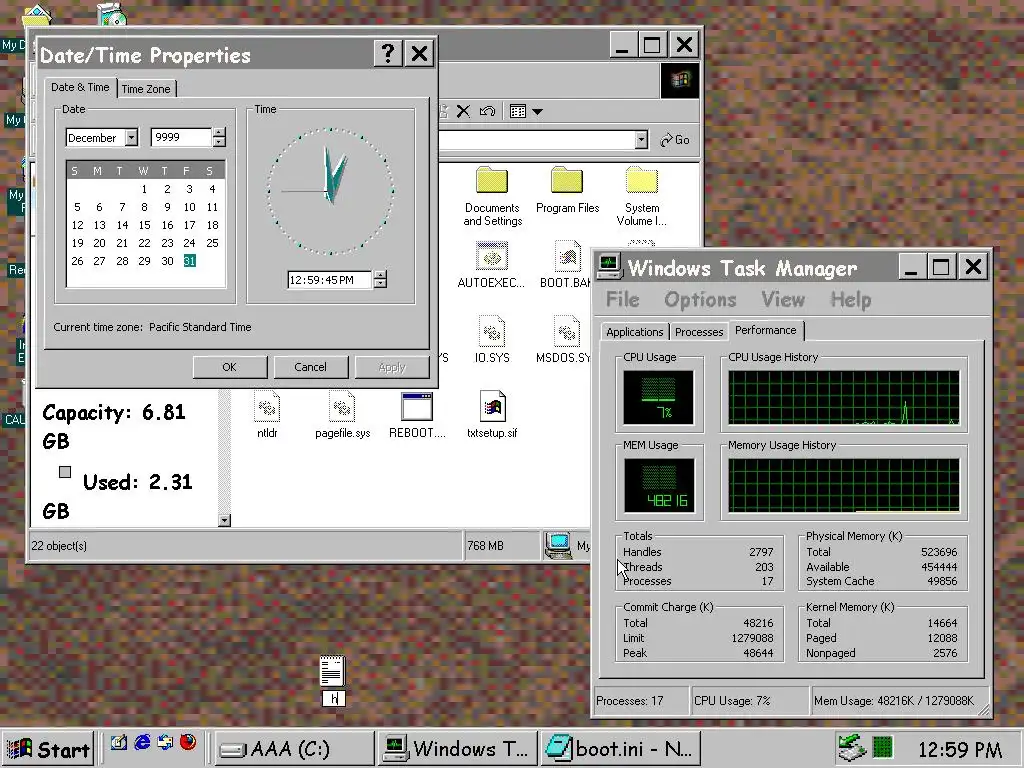Select the BOOT.BAK file icon

[x=566, y=265]
